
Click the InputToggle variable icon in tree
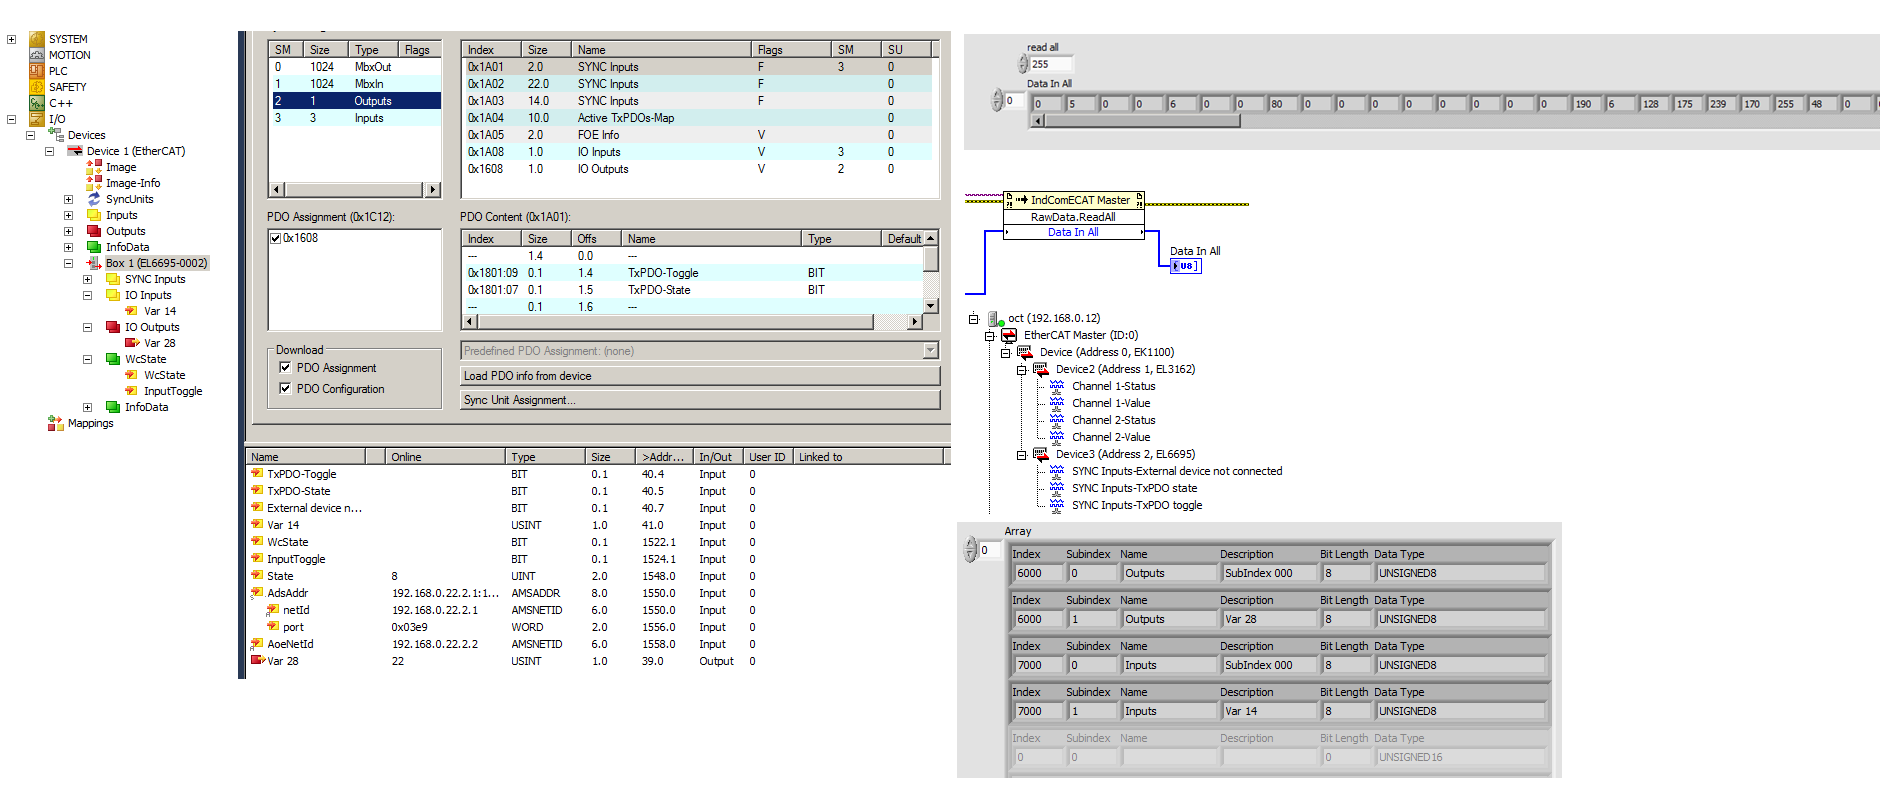tap(132, 391)
